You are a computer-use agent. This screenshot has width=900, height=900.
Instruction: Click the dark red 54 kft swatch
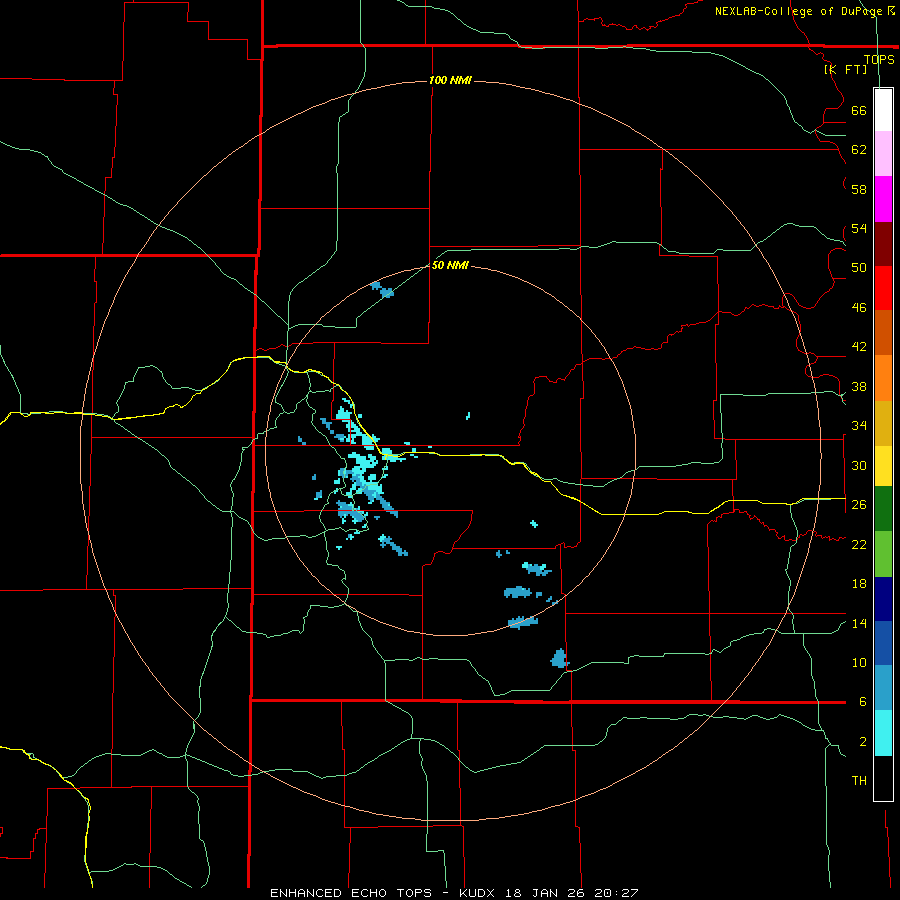point(883,244)
